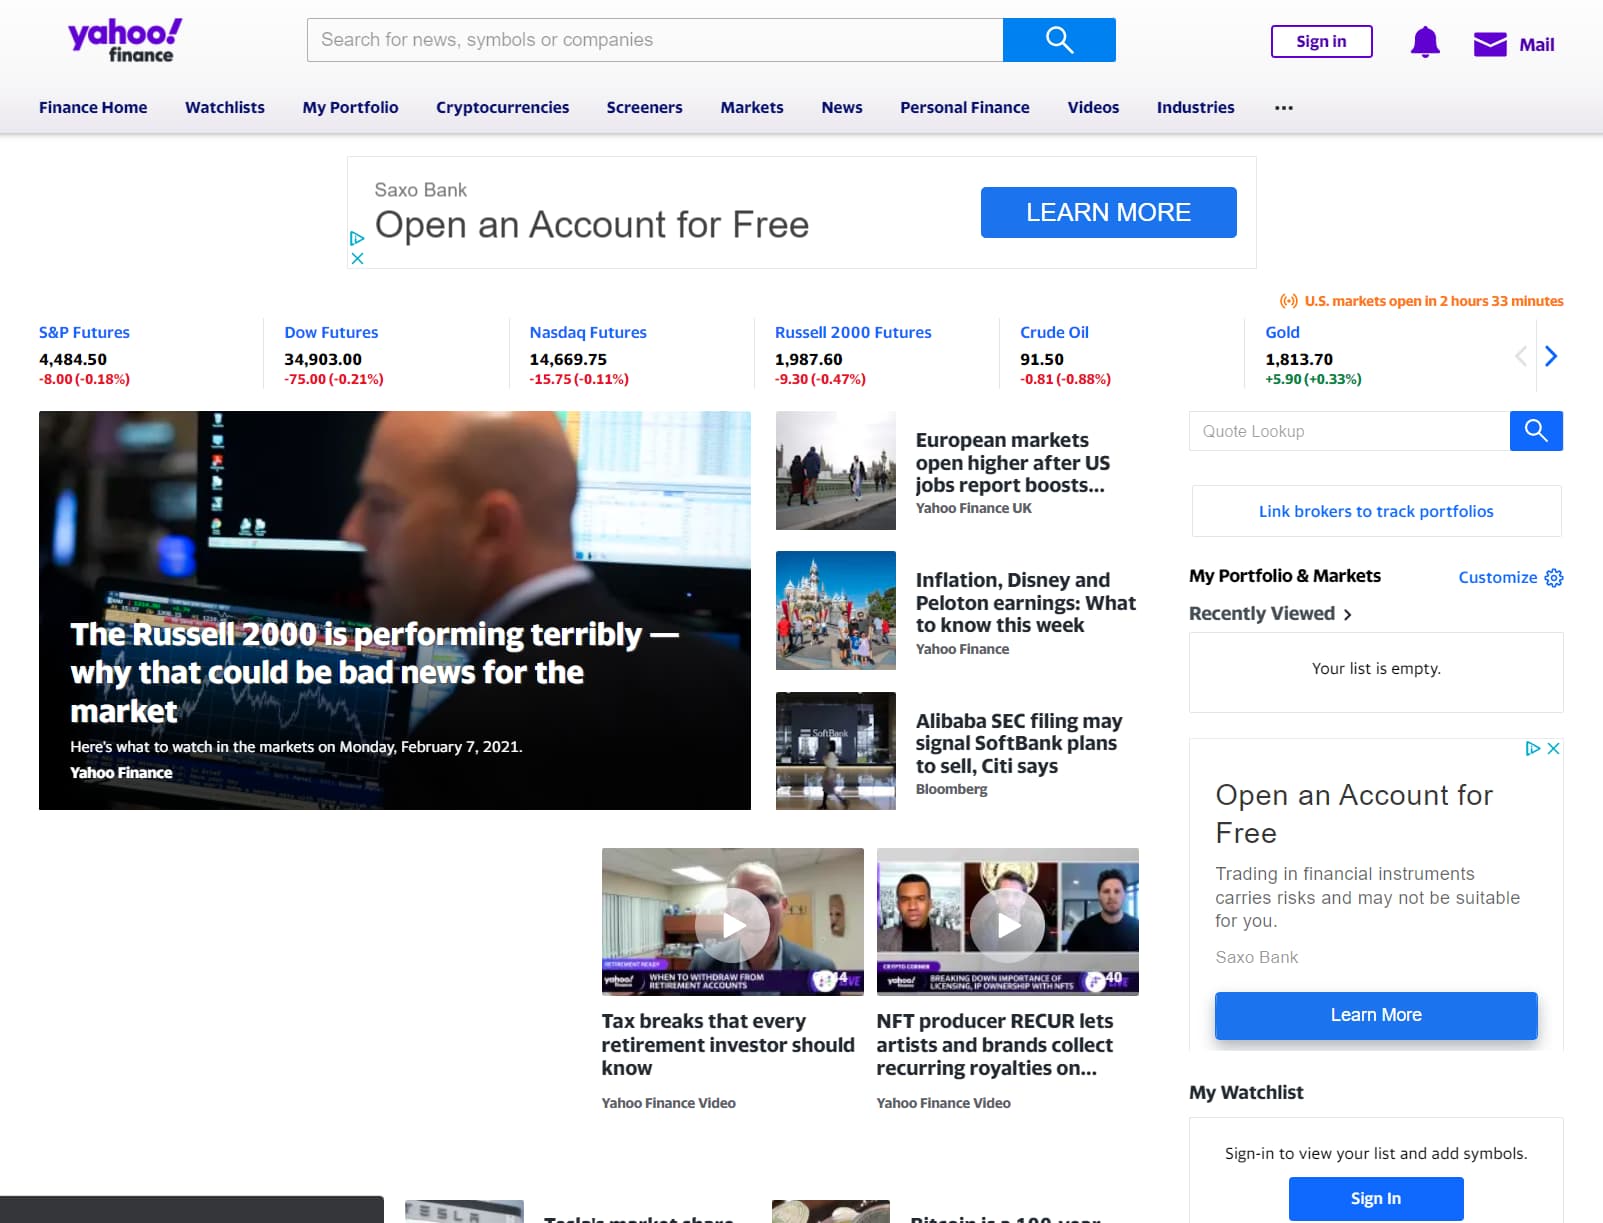
Task: Open European markets thumbnail image
Action: (836, 470)
